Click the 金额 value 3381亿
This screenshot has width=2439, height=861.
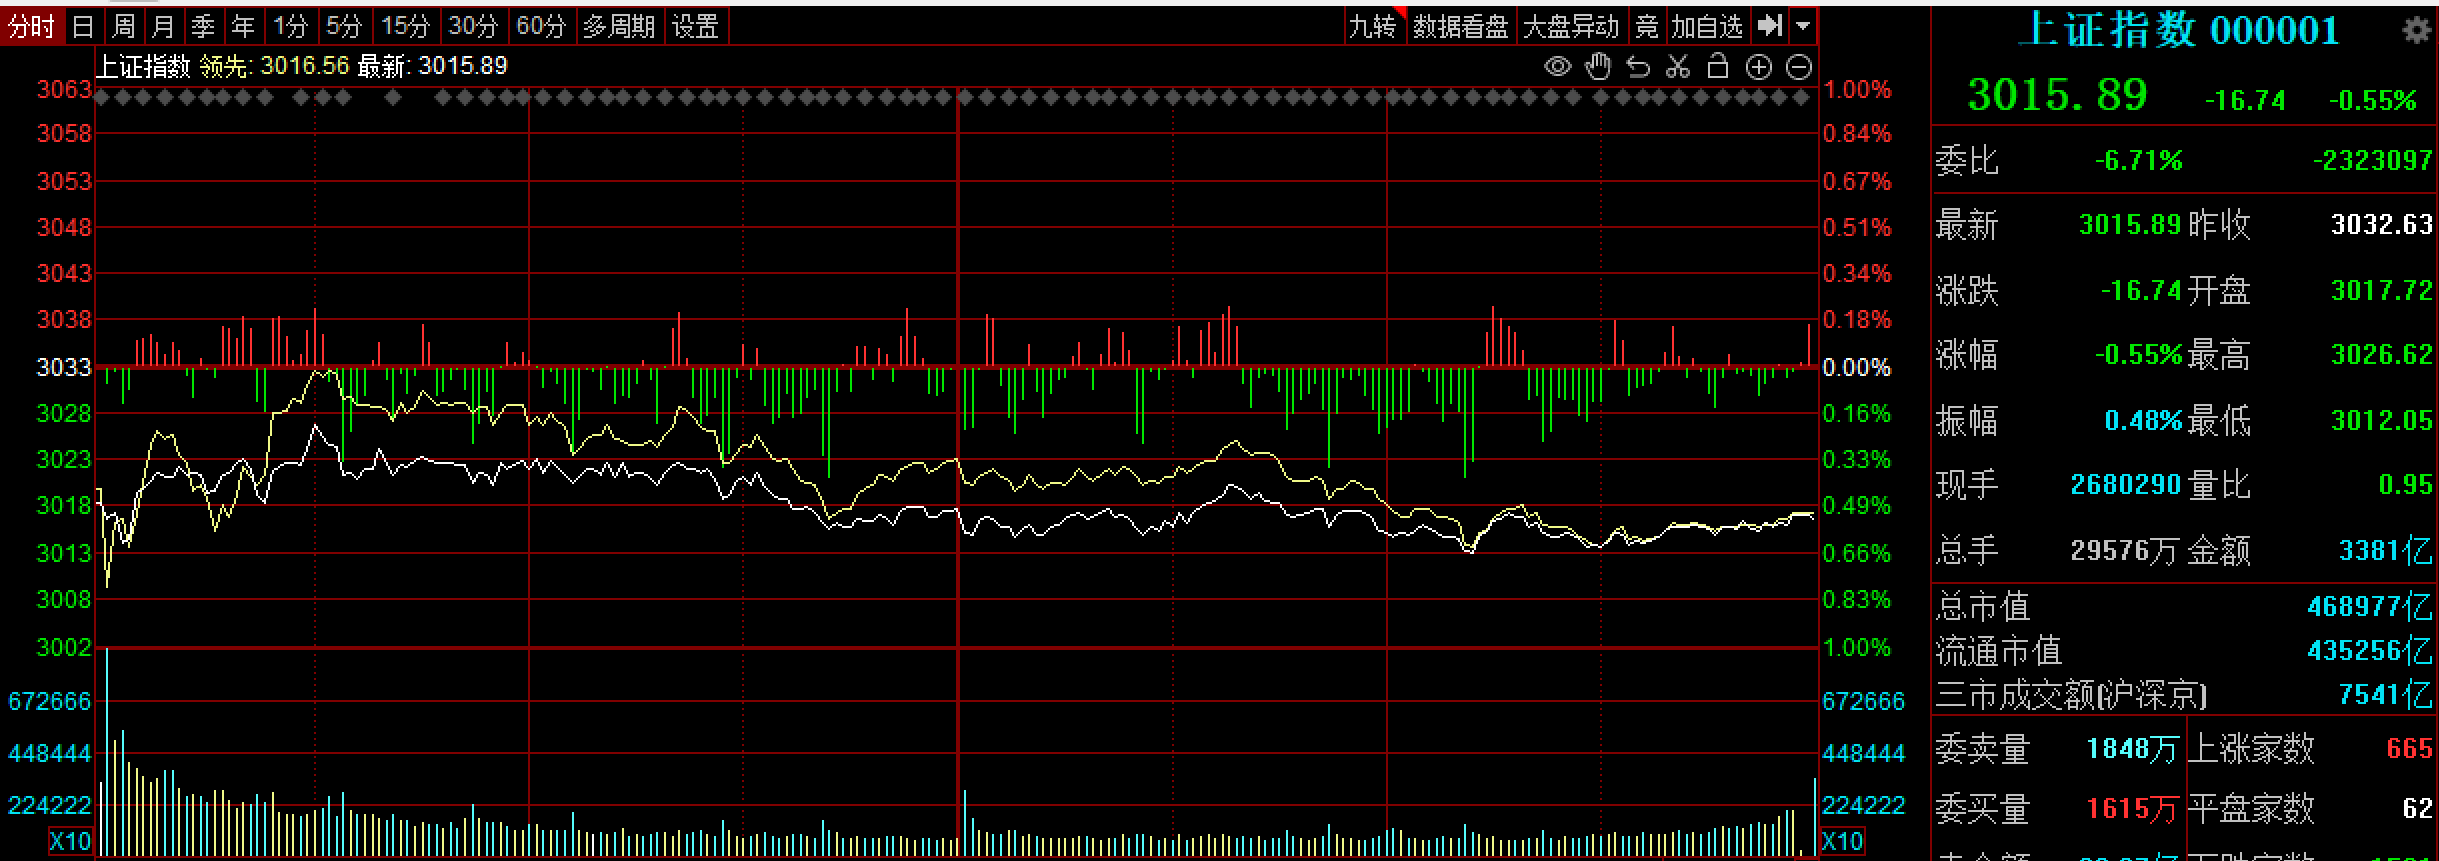point(2385,549)
